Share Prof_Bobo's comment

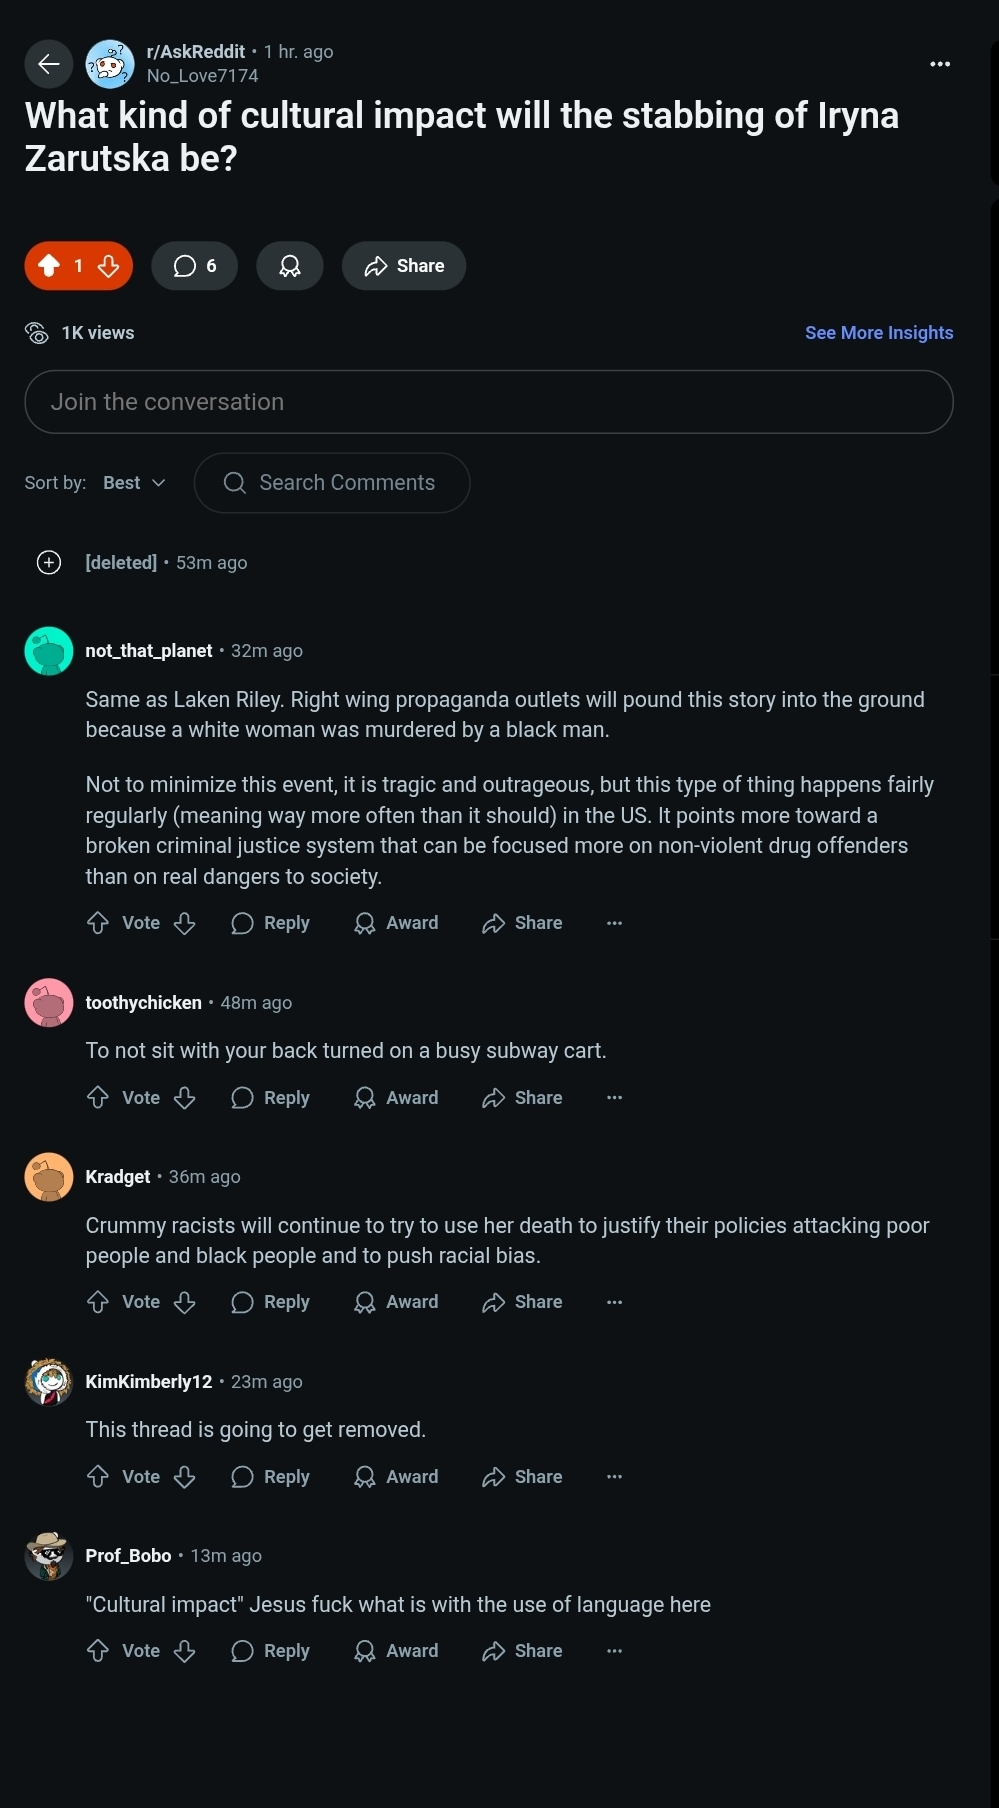pos(522,1651)
